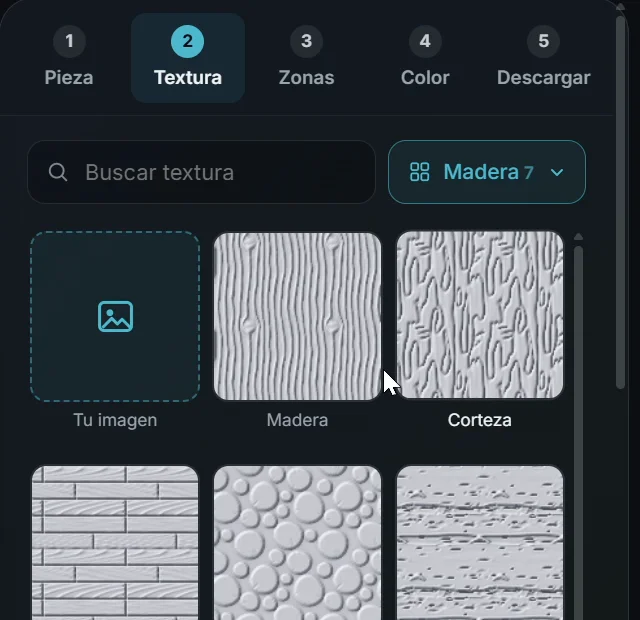Choose the wood planks texture thumbnail
The image size is (640, 620).
[x=115, y=543]
